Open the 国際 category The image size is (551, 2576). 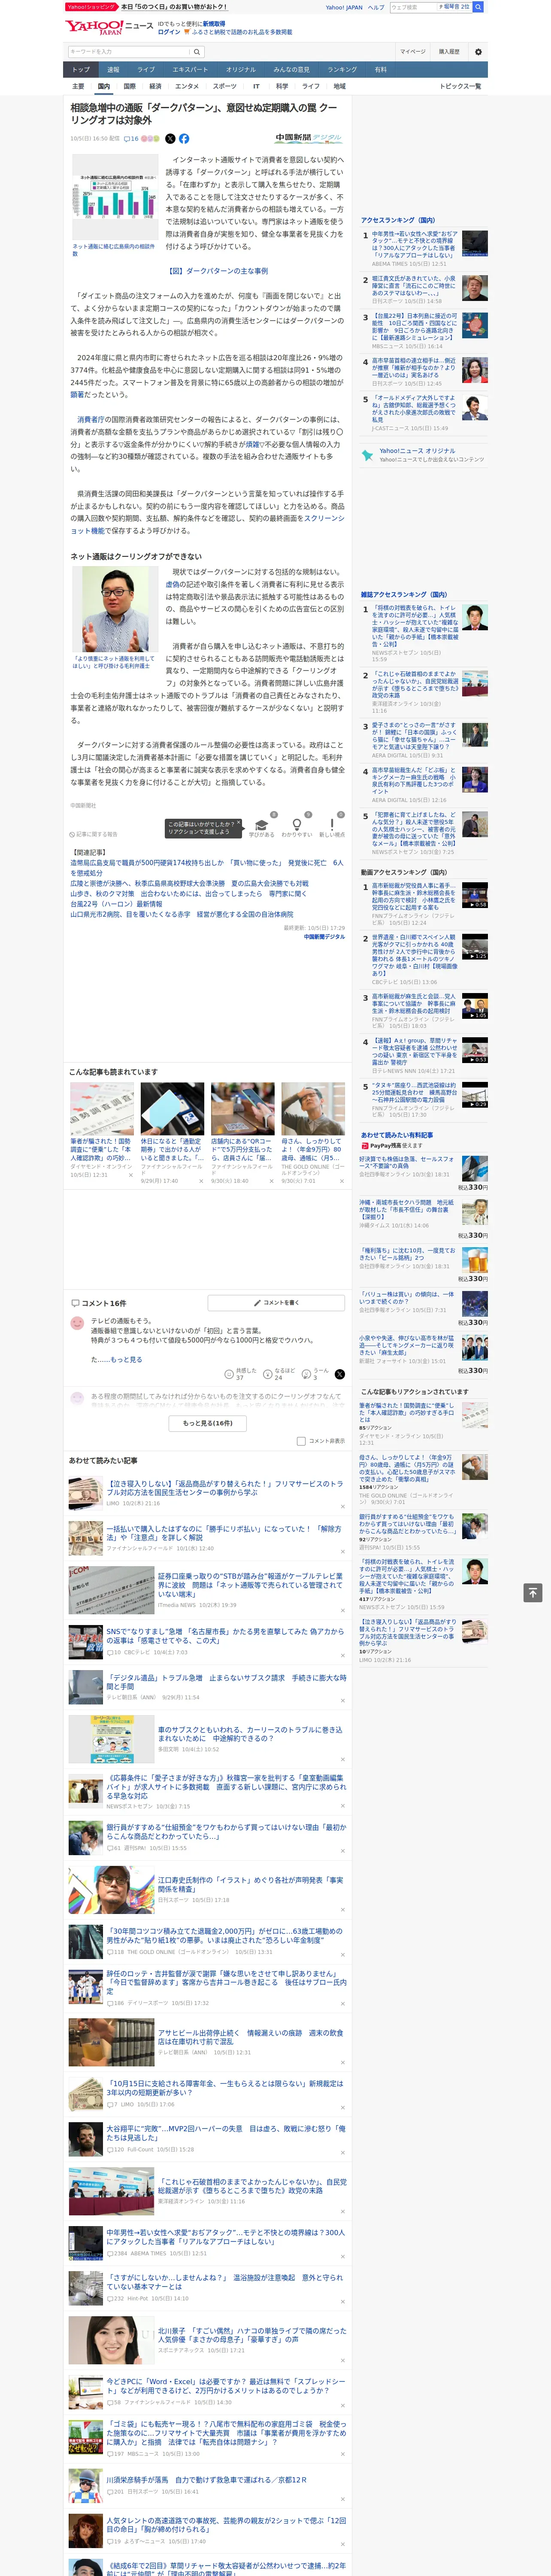tap(129, 86)
